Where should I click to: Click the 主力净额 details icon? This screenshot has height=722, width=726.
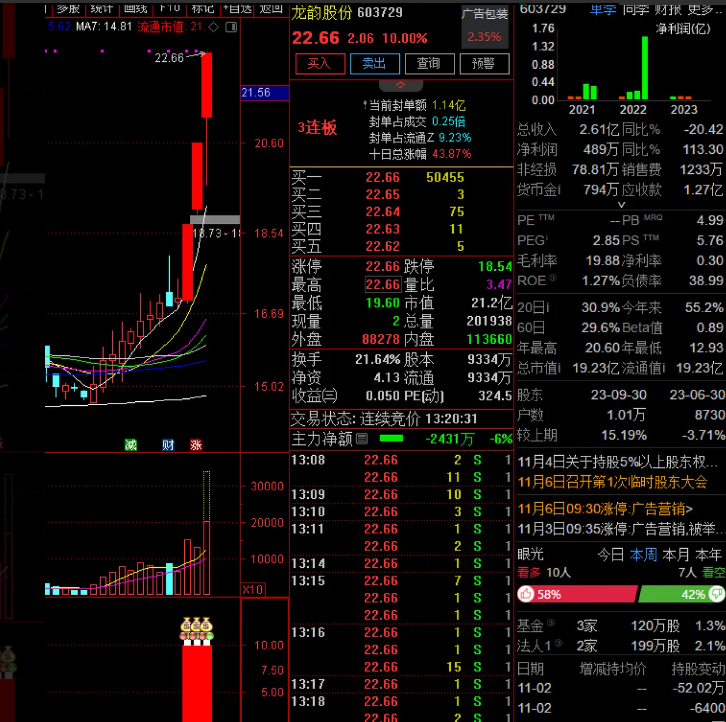point(362,438)
